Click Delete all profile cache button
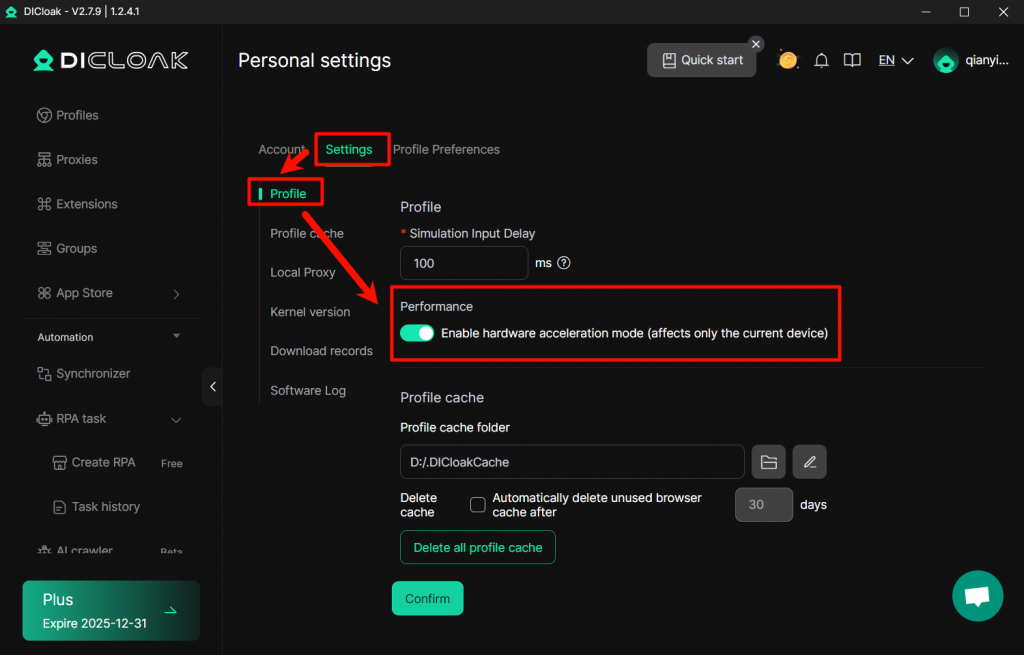The width and height of the screenshot is (1024, 655). click(477, 547)
